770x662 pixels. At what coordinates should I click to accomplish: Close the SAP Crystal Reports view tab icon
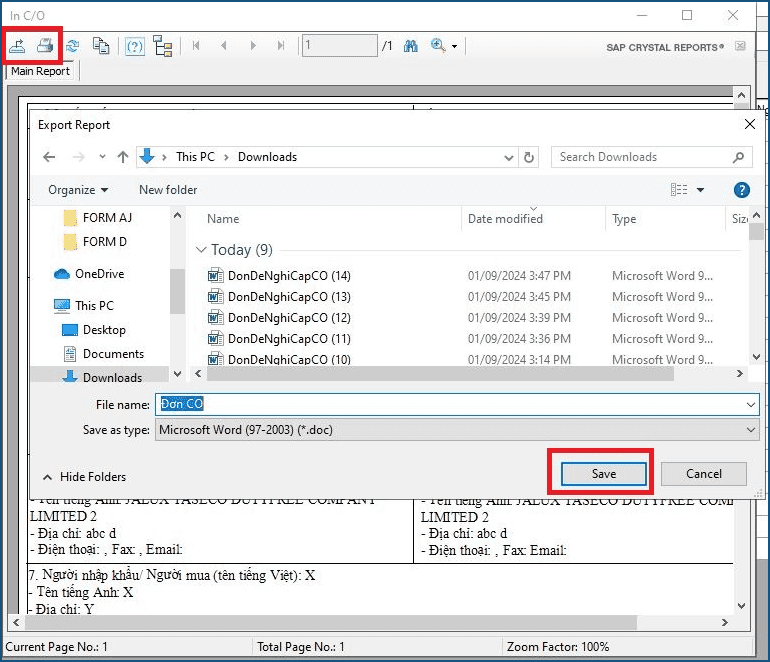click(740, 46)
